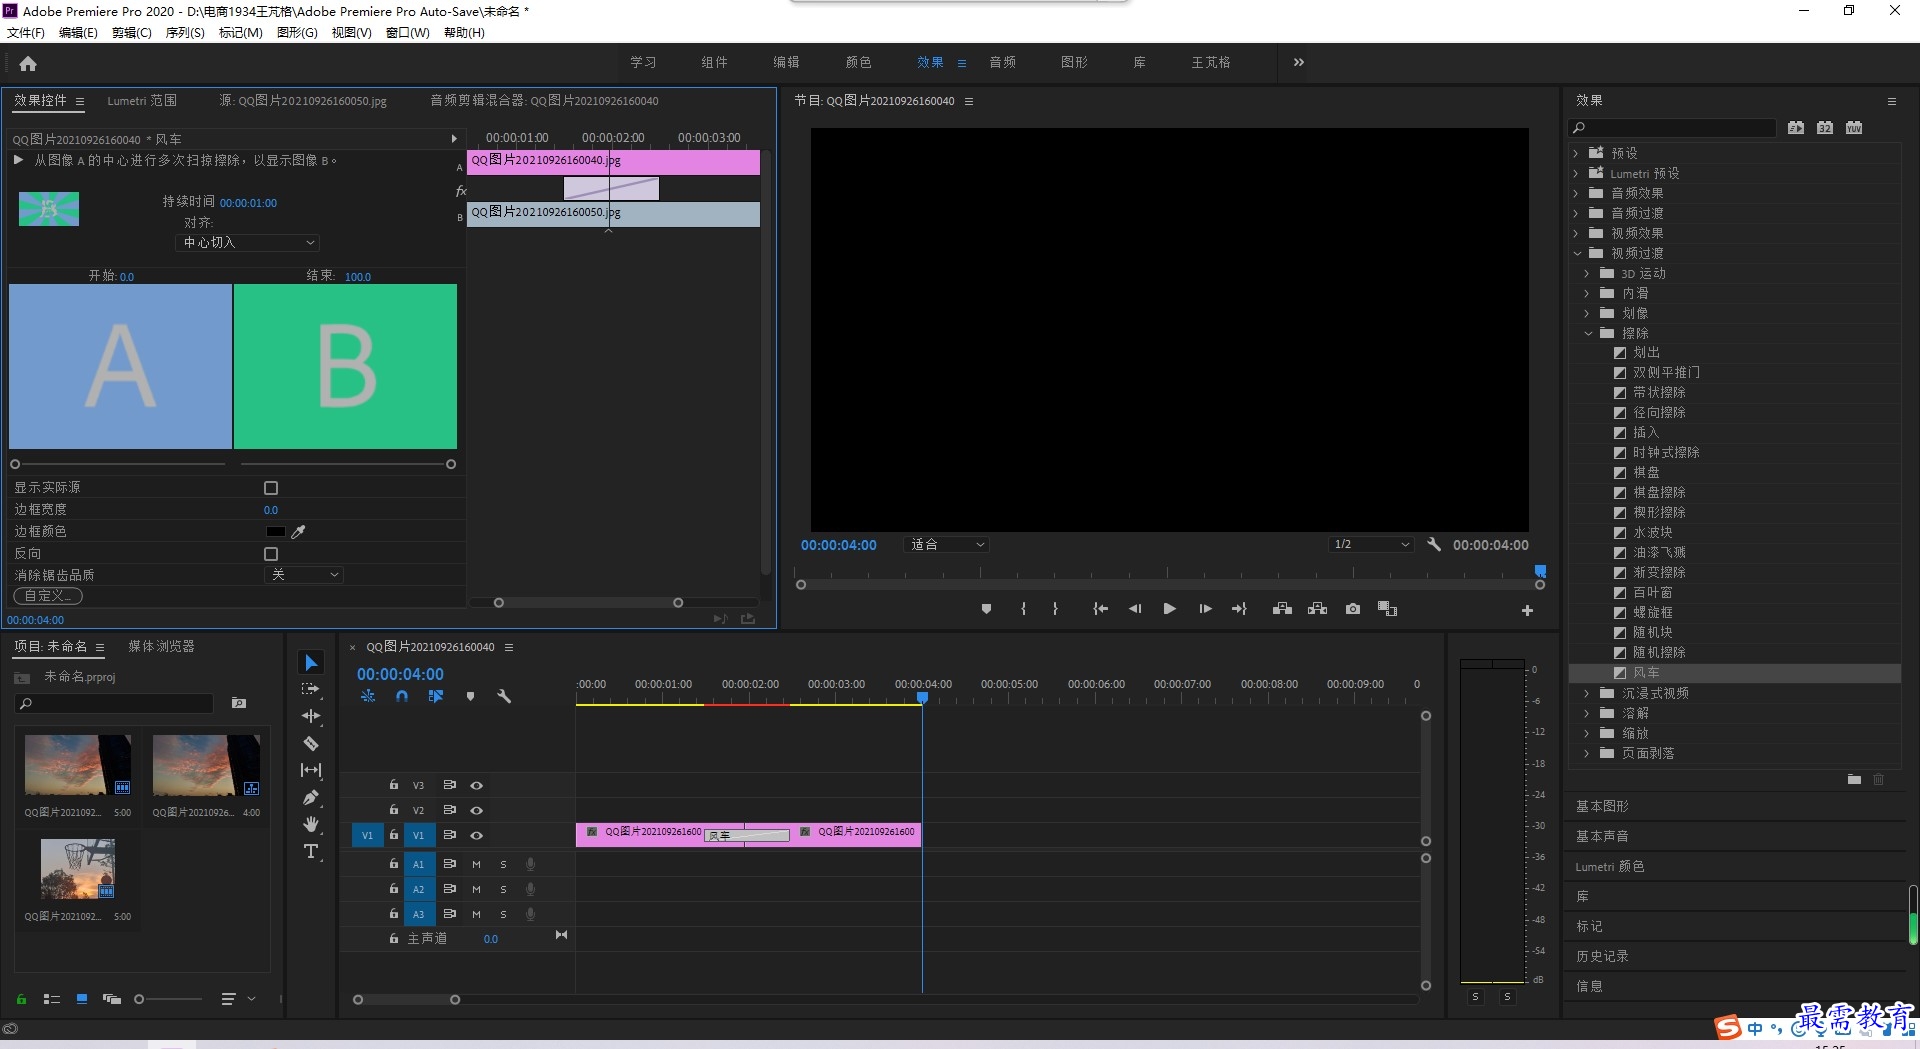Screen dimensions: 1920x1049
Task: Enable Show Actual Sources checkbox
Action: 271,488
